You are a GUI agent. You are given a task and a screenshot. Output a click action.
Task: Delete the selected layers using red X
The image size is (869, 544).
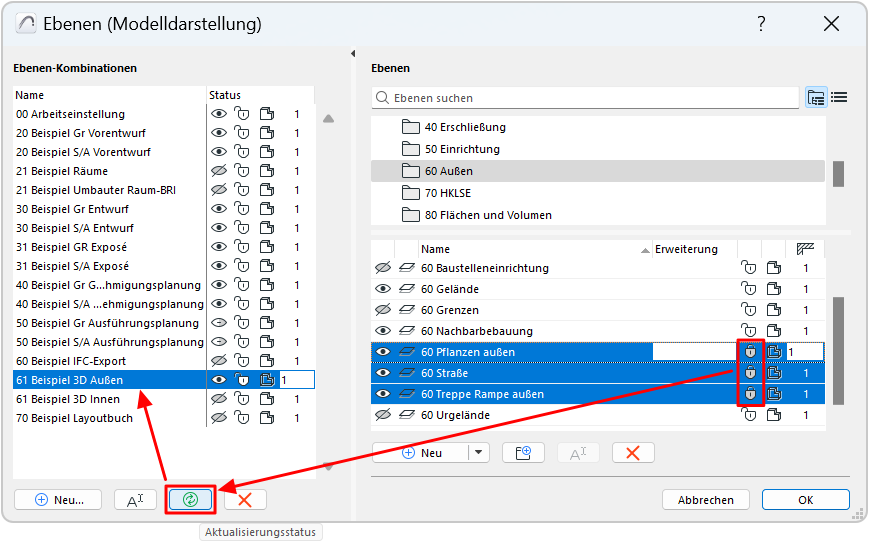tap(632, 453)
